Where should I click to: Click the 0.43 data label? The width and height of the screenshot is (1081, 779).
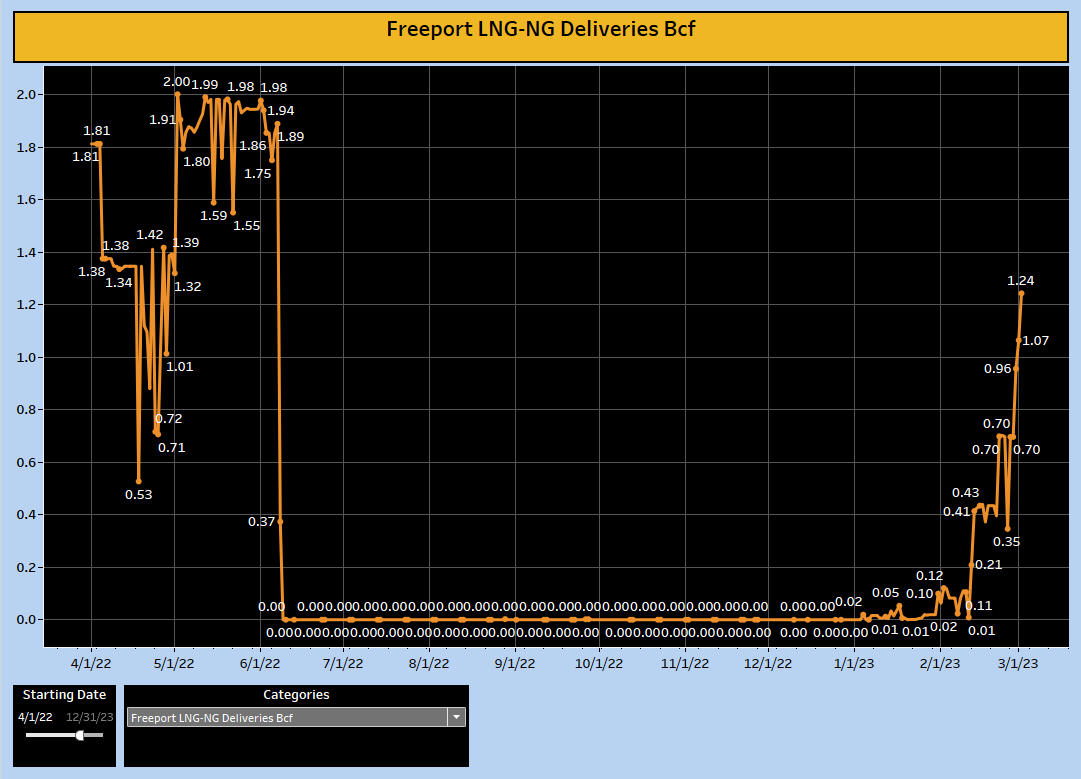tap(965, 492)
